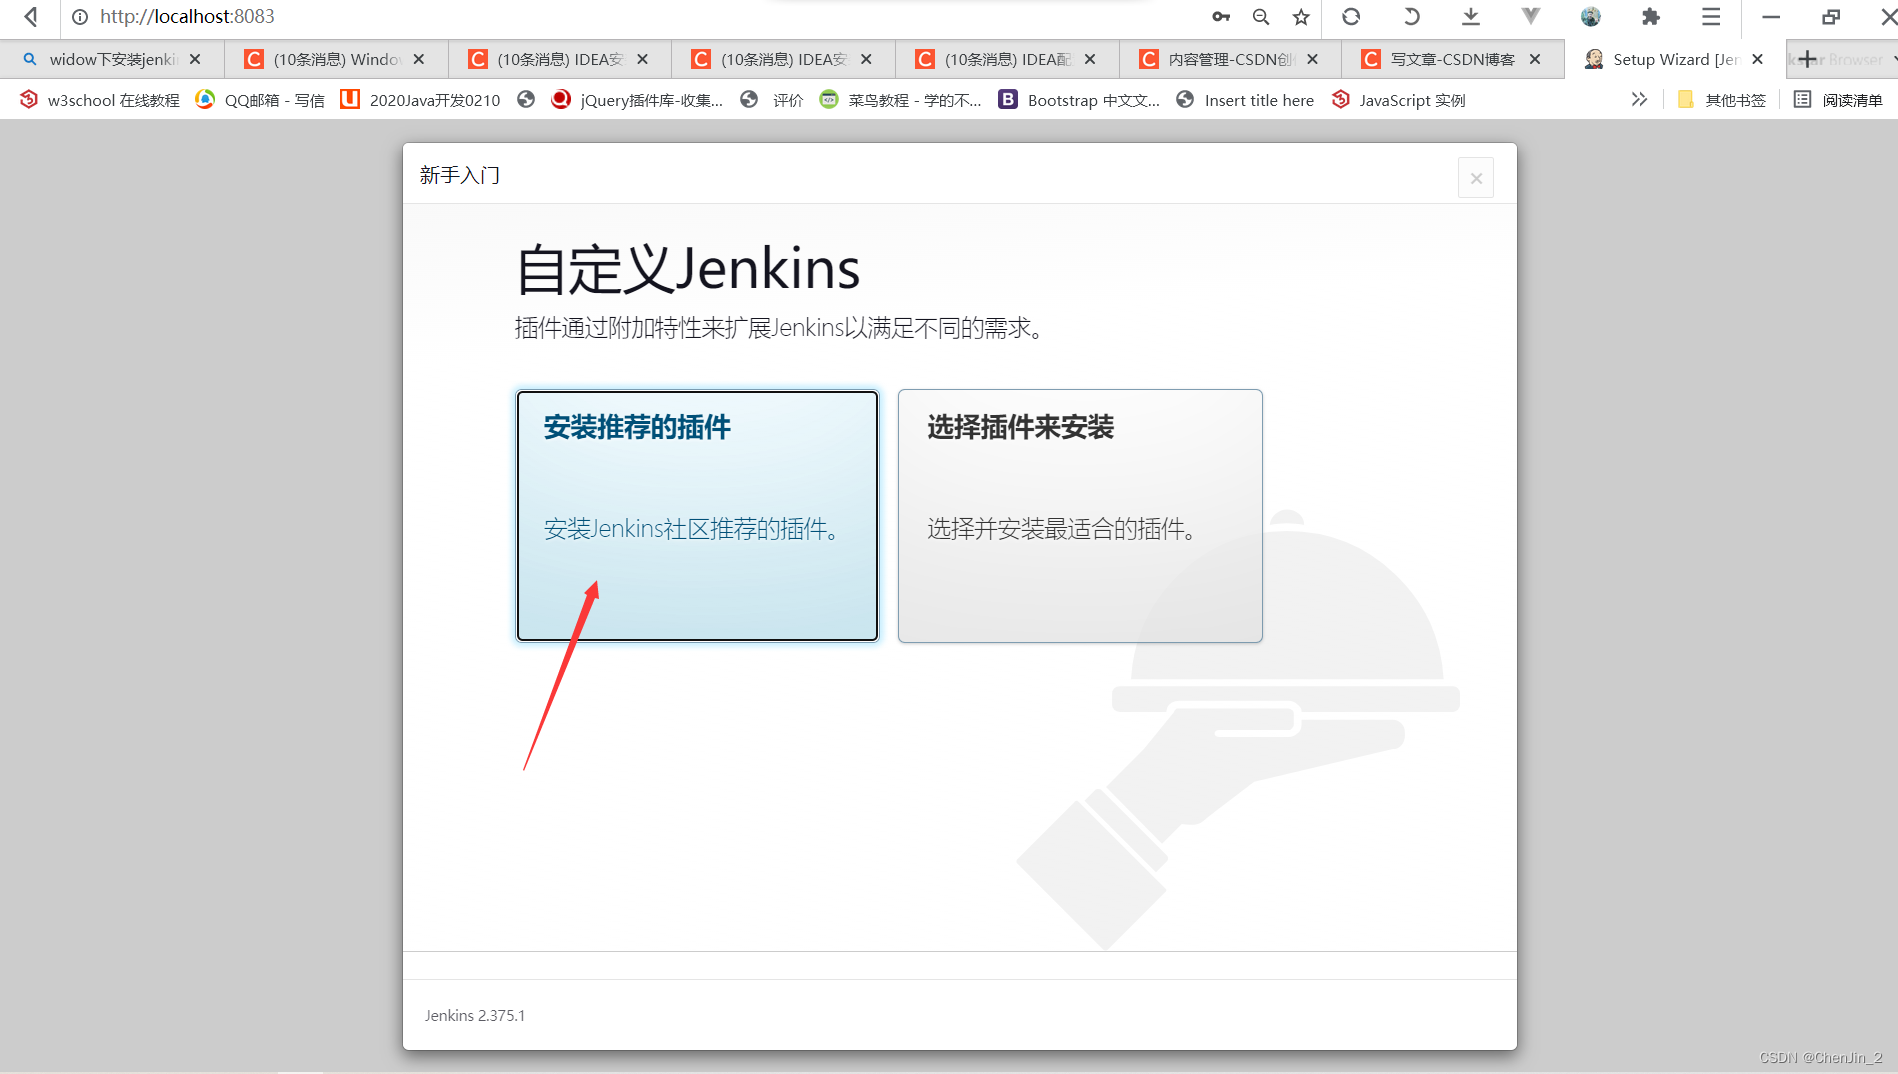Open Bootstrap 中文文档 bookmark
Viewport: 1898px width, 1074px height.
pos(1079,100)
